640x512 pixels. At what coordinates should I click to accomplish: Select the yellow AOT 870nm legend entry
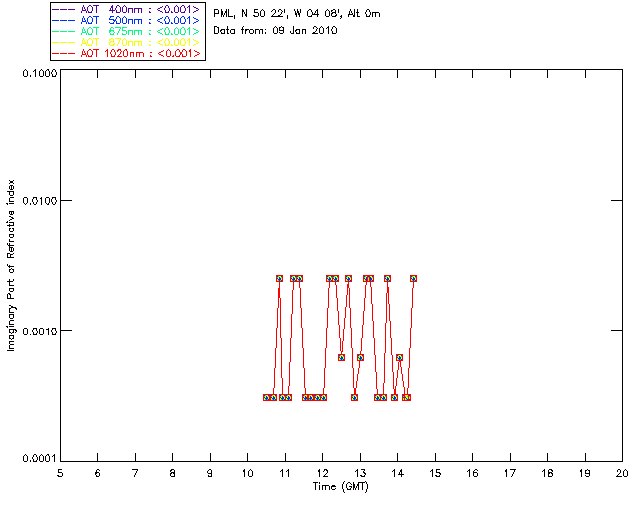click(126, 42)
